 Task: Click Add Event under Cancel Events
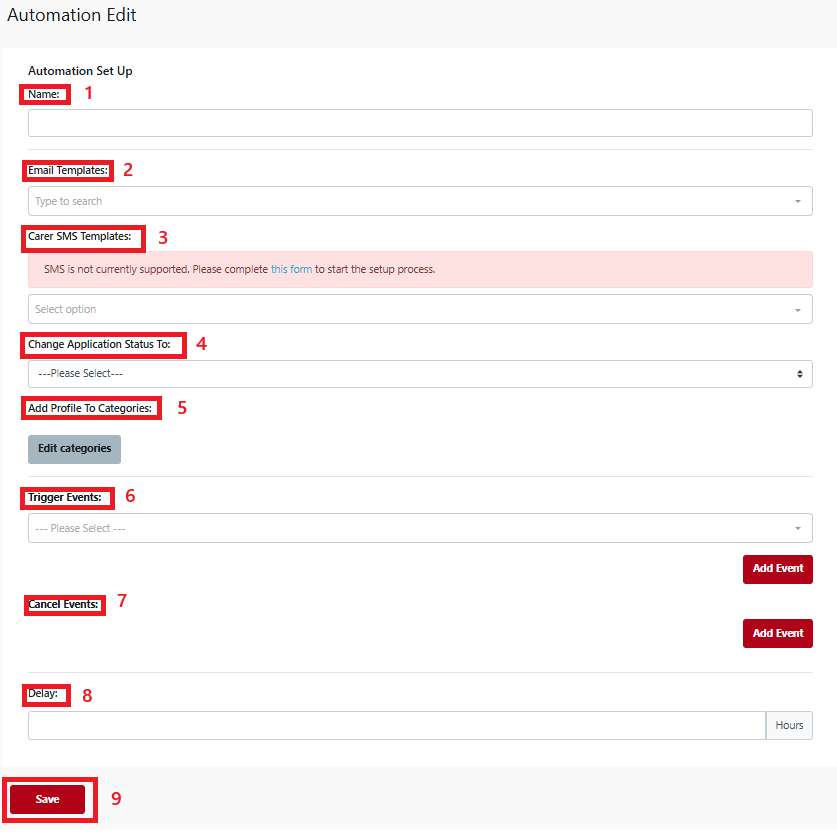[x=777, y=633]
